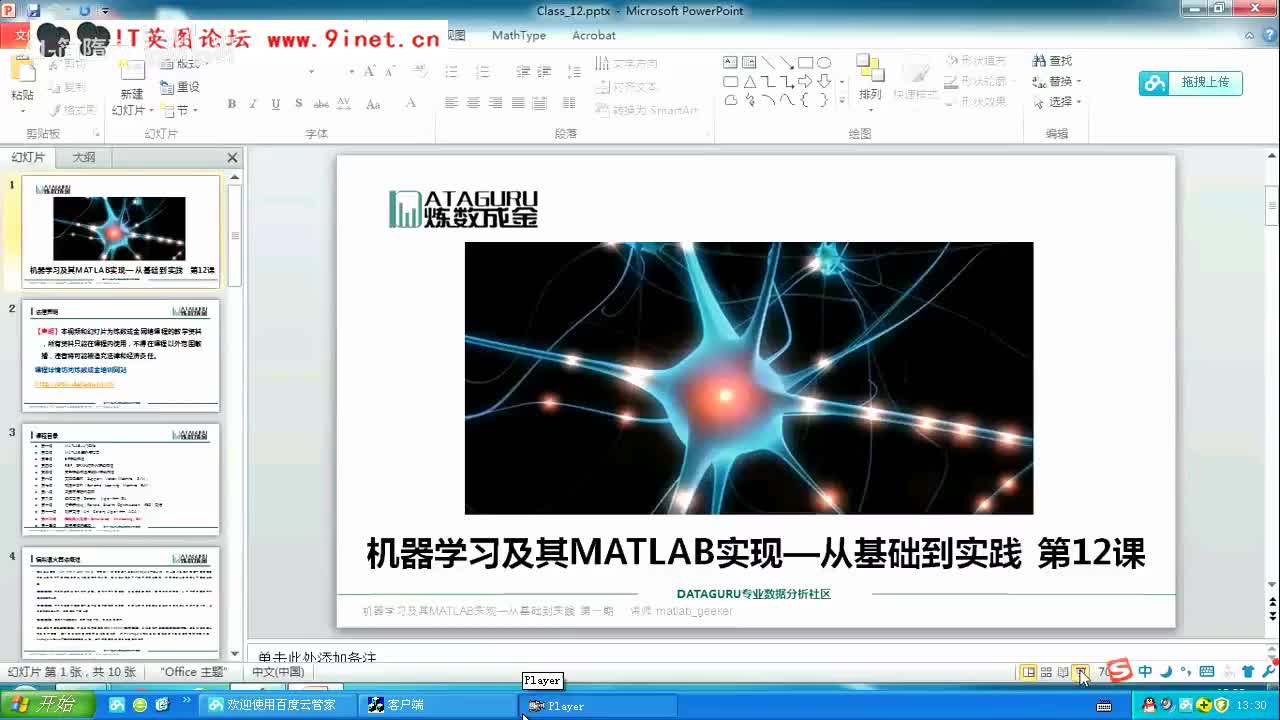This screenshot has height=720, width=1280.
Task: Select the Down Arrow block shape
Action: coord(824,81)
